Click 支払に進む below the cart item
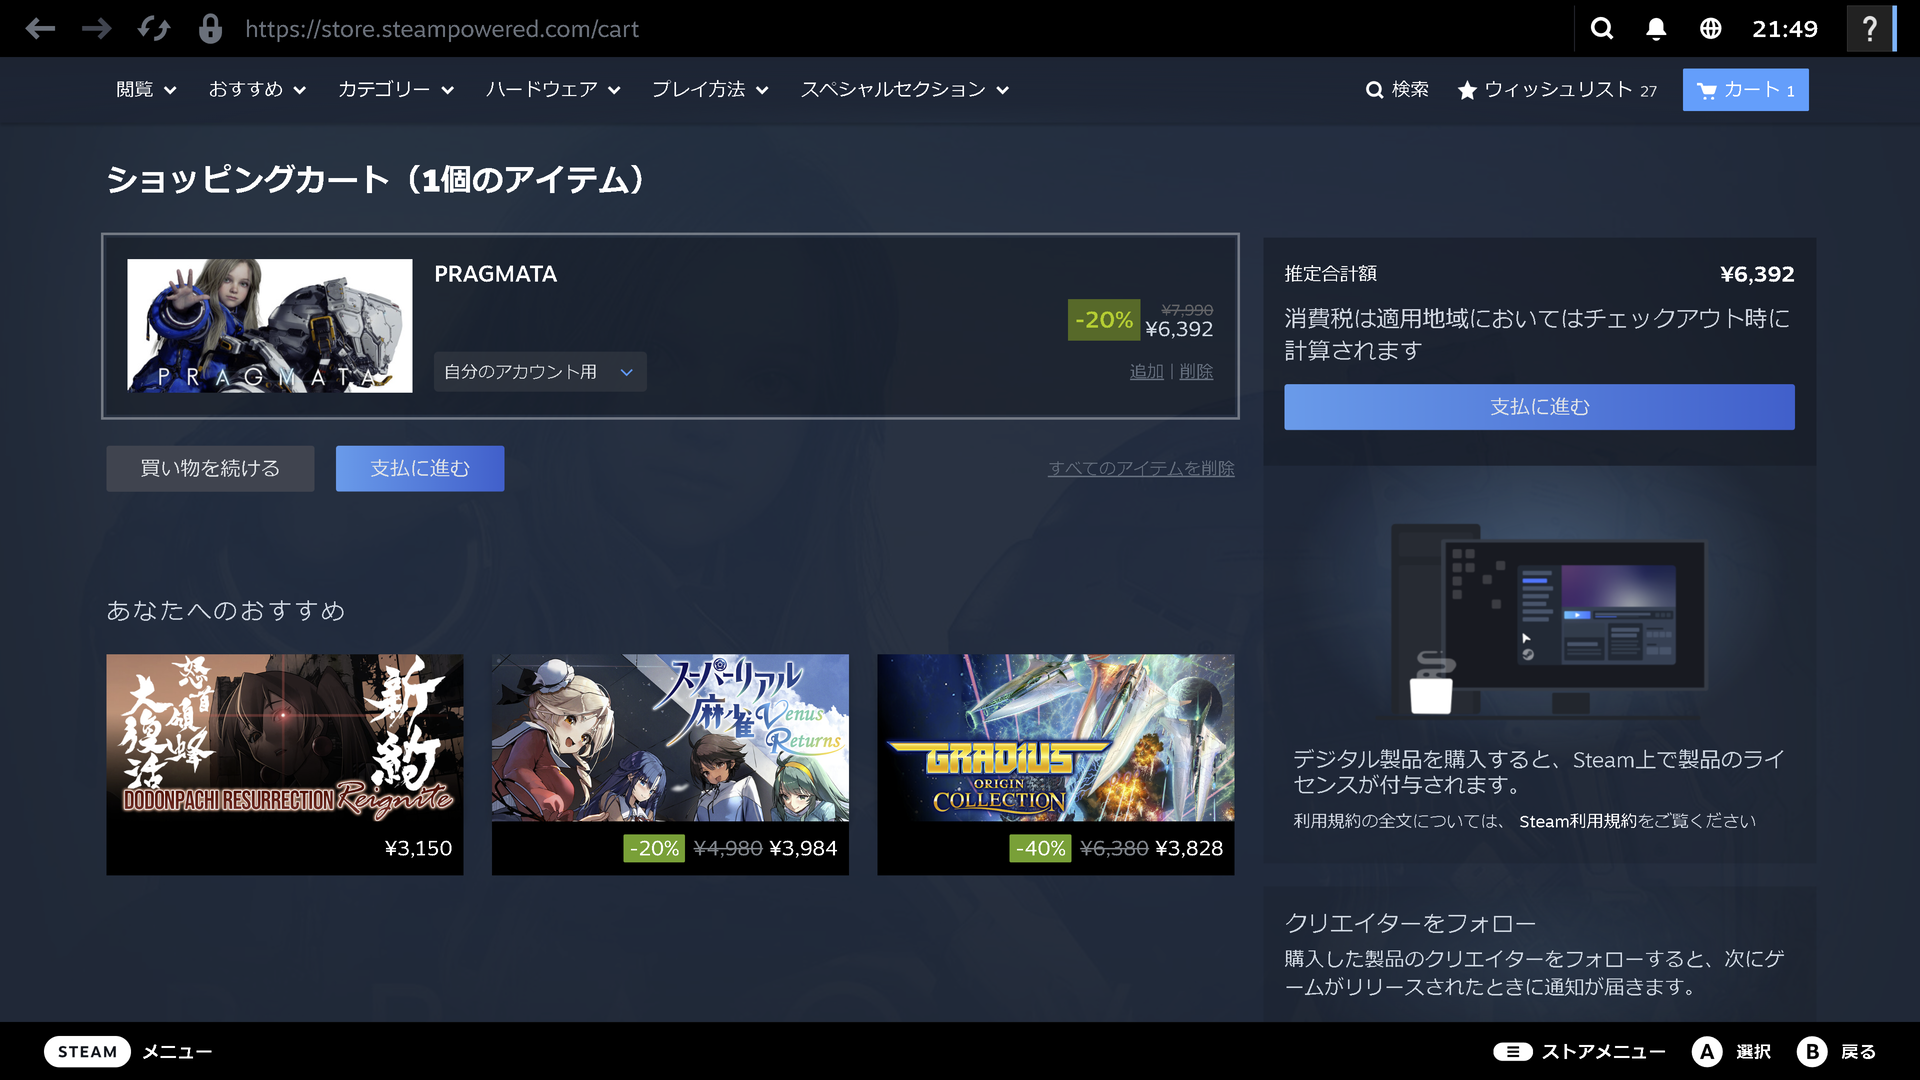The height and width of the screenshot is (1080, 1920). point(420,469)
